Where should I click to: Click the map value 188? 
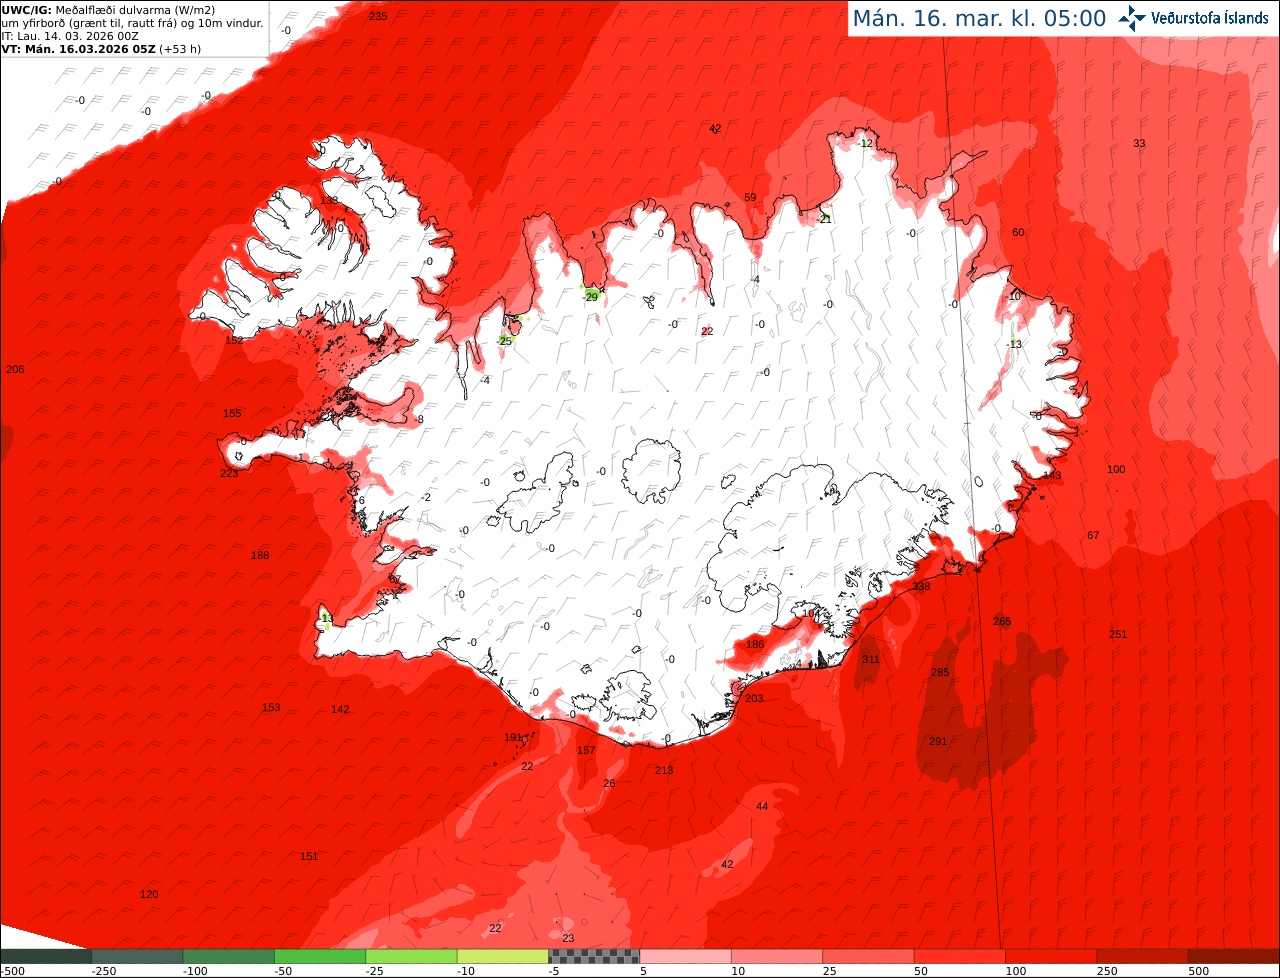[260, 556]
